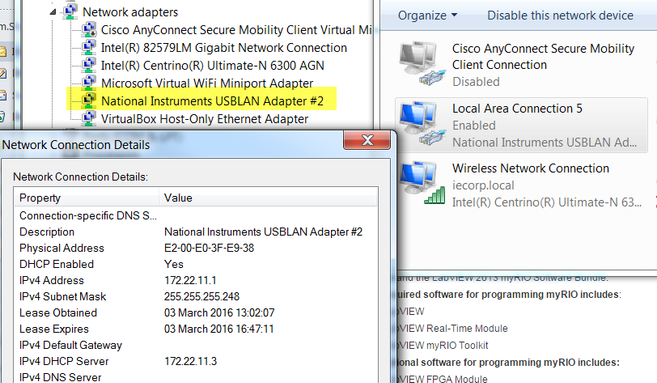
Task: Click the Microsoft Virtual WiFi Miniport icon
Action: (89, 83)
